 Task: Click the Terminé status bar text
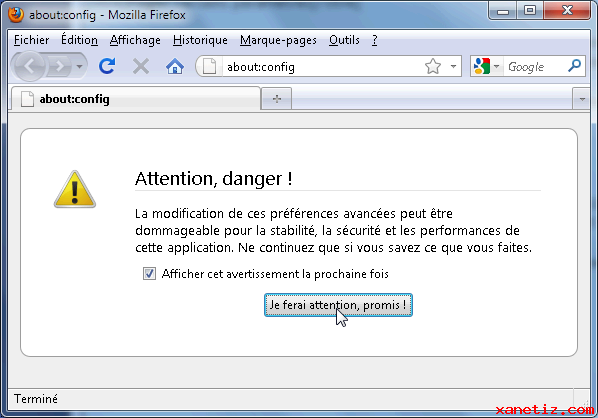pyautogui.click(x=36, y=399)
